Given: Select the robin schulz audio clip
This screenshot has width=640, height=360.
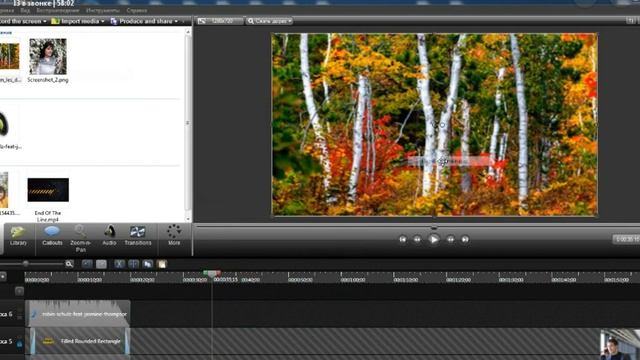Looking at the screenshot, I should point(78,314).
